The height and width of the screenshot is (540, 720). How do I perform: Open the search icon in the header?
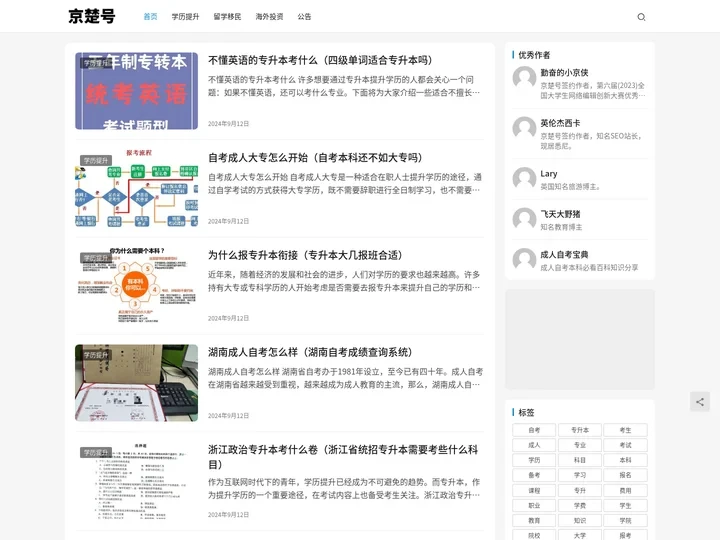[641, 17]
